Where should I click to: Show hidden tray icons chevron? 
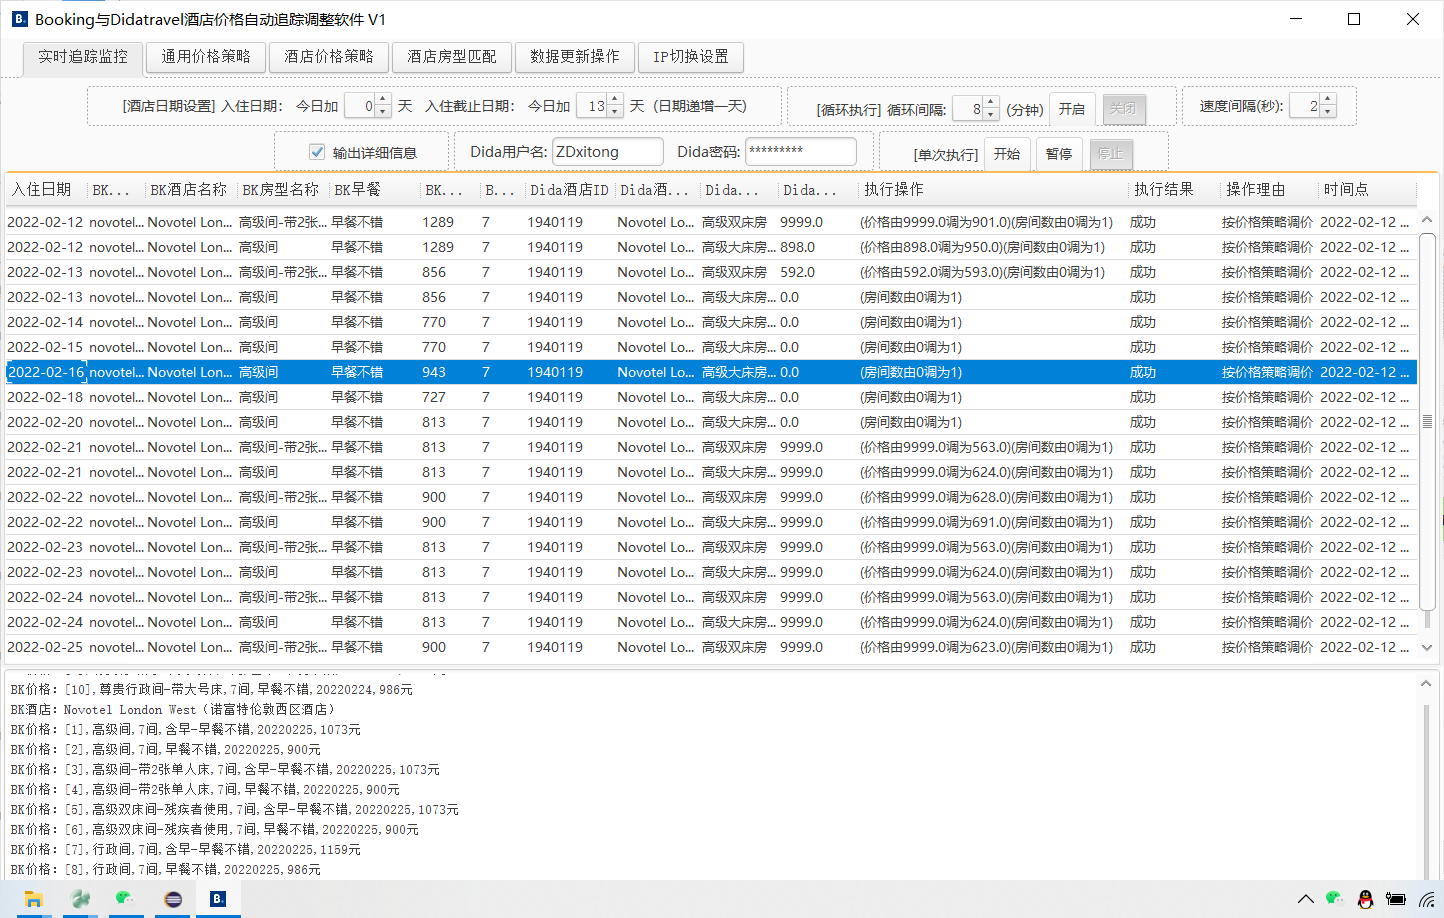click(1306, 899)
